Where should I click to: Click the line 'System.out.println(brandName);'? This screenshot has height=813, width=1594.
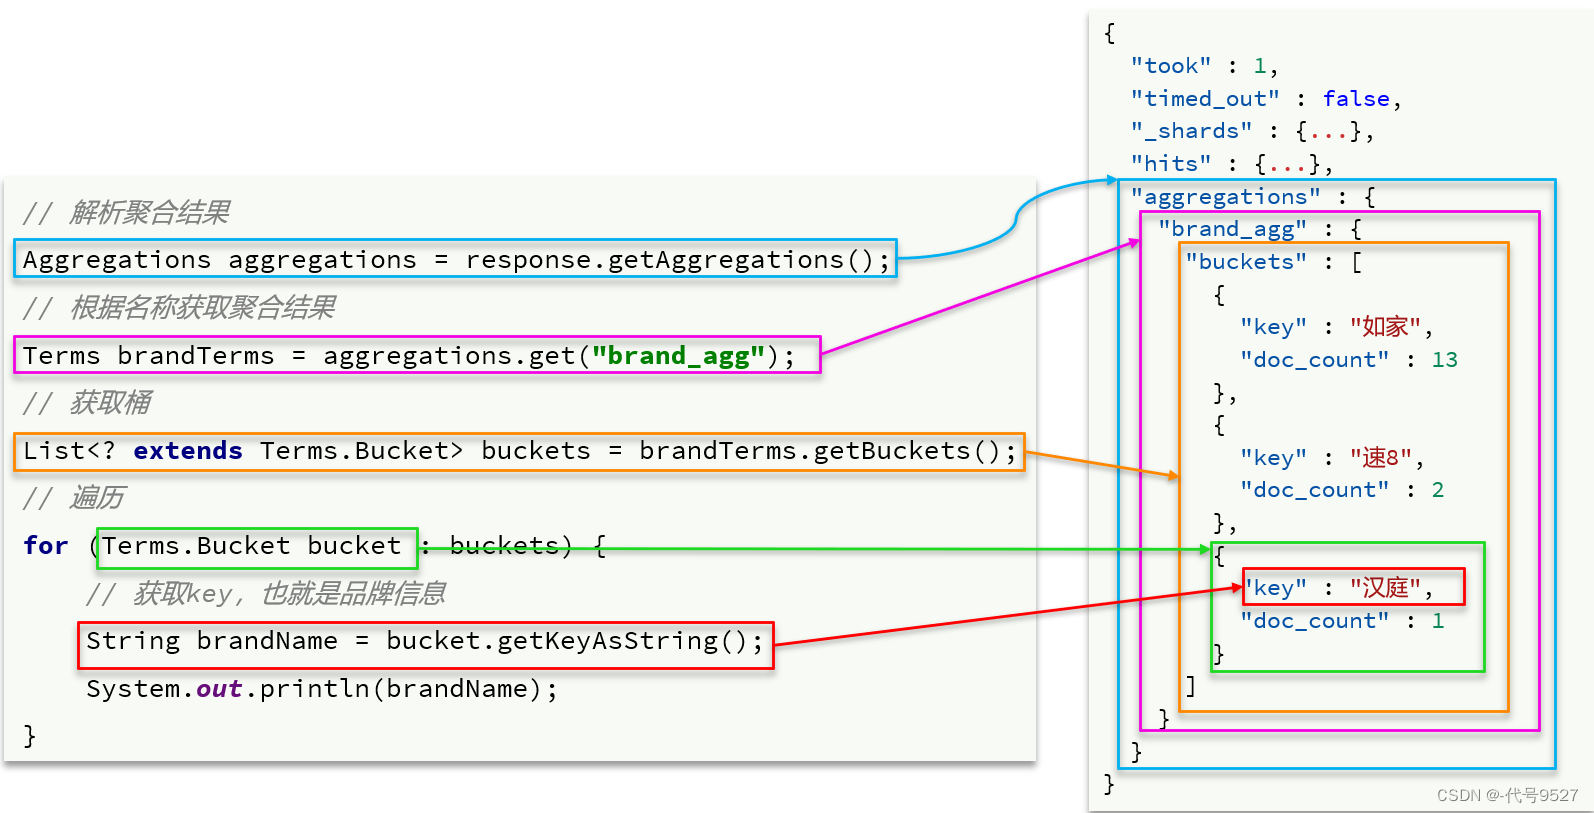(322, 689)
